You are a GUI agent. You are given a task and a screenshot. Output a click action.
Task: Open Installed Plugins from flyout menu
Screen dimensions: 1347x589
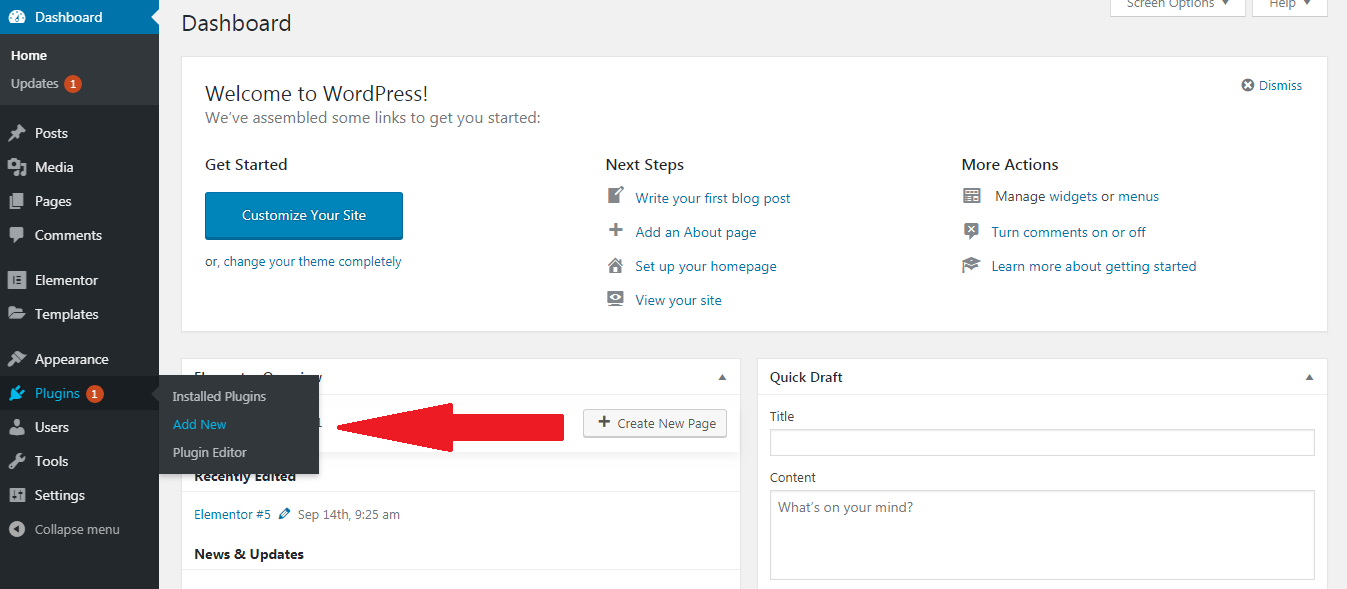[x=219, y=396]
